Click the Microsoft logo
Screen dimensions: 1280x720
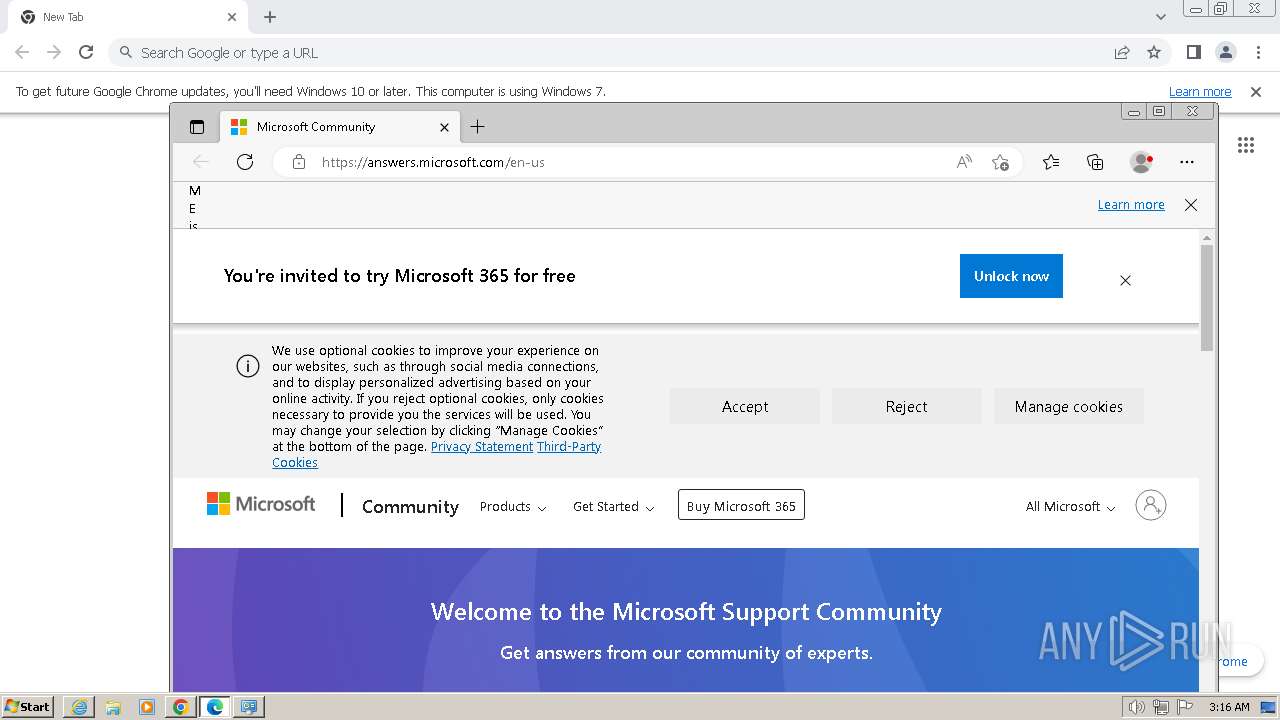coord(261,504)
